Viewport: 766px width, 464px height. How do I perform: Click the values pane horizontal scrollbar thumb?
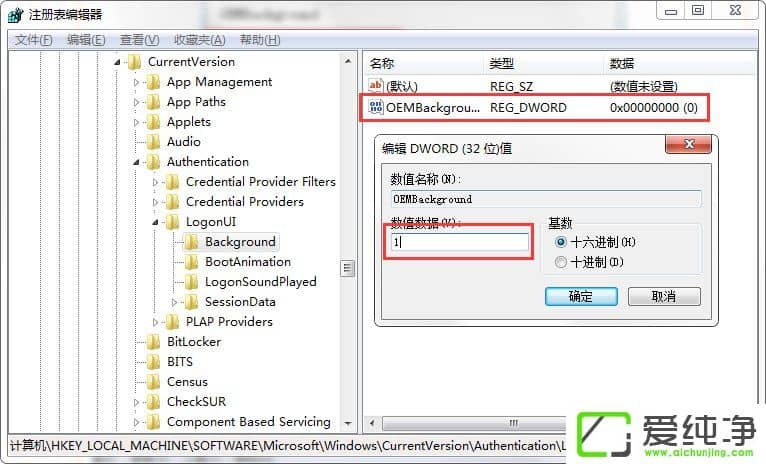(474, 423)
